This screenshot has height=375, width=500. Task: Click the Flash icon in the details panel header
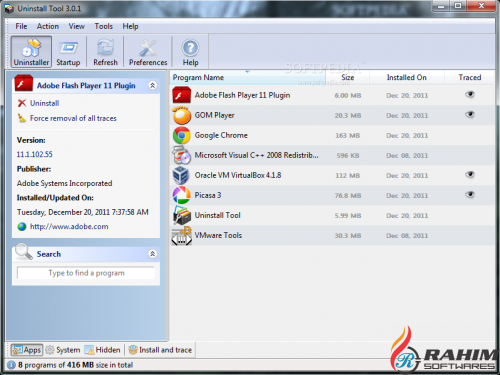click(24, 84)
